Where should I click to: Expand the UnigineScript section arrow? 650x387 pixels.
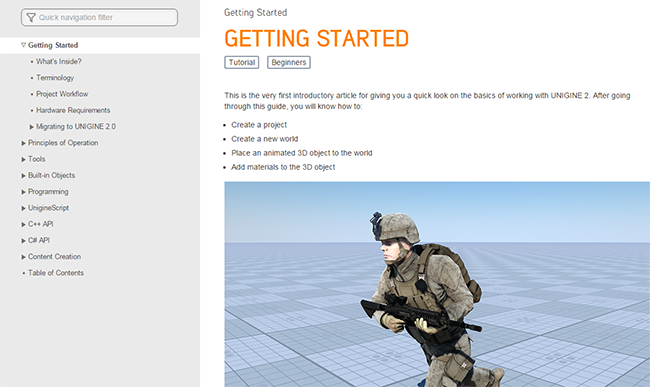23,208
